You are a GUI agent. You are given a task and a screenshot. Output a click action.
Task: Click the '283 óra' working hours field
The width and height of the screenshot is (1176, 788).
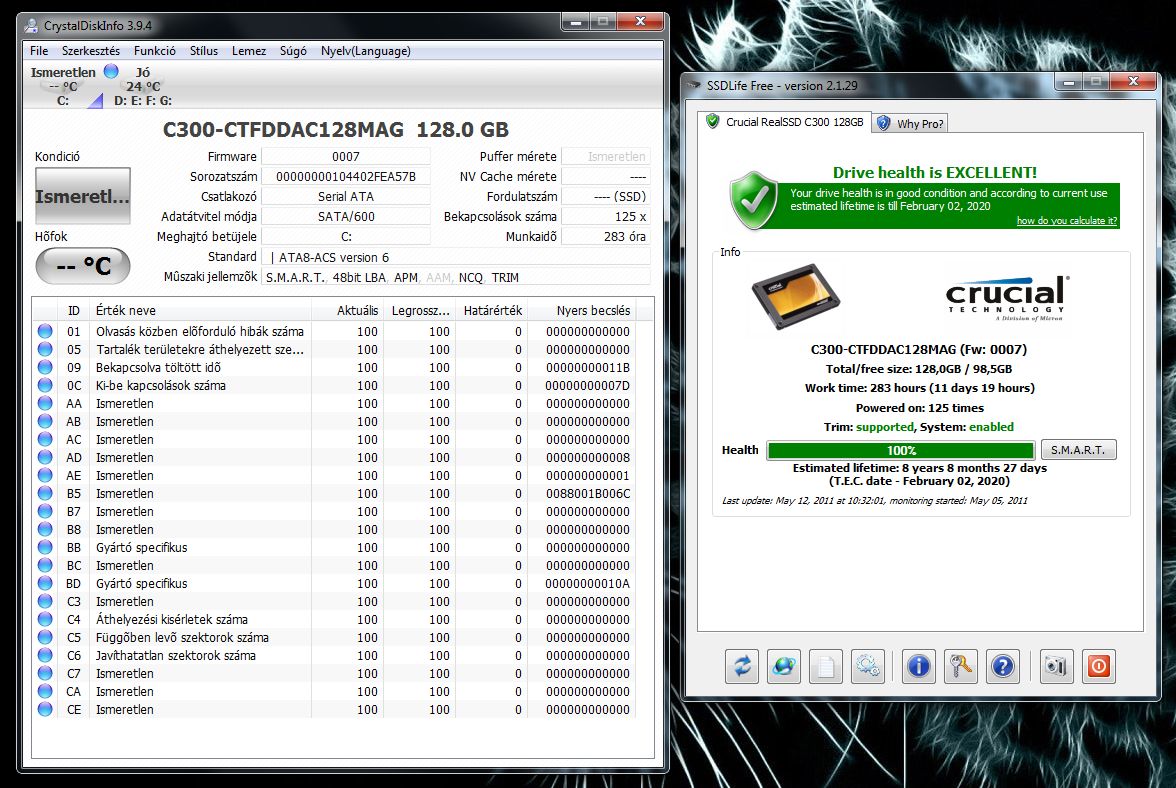(606, 236)
